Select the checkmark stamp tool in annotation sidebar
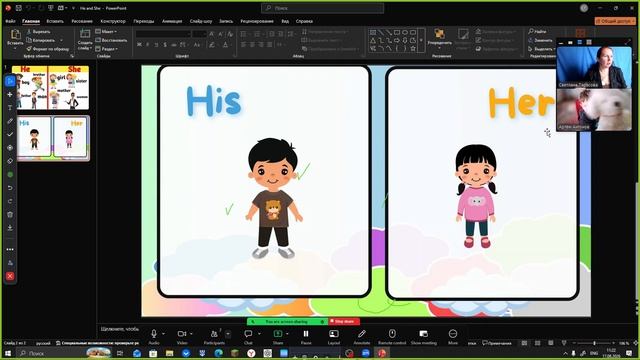Image resolution: width=640 pixels, height=360 pixels. click(10, 134)
